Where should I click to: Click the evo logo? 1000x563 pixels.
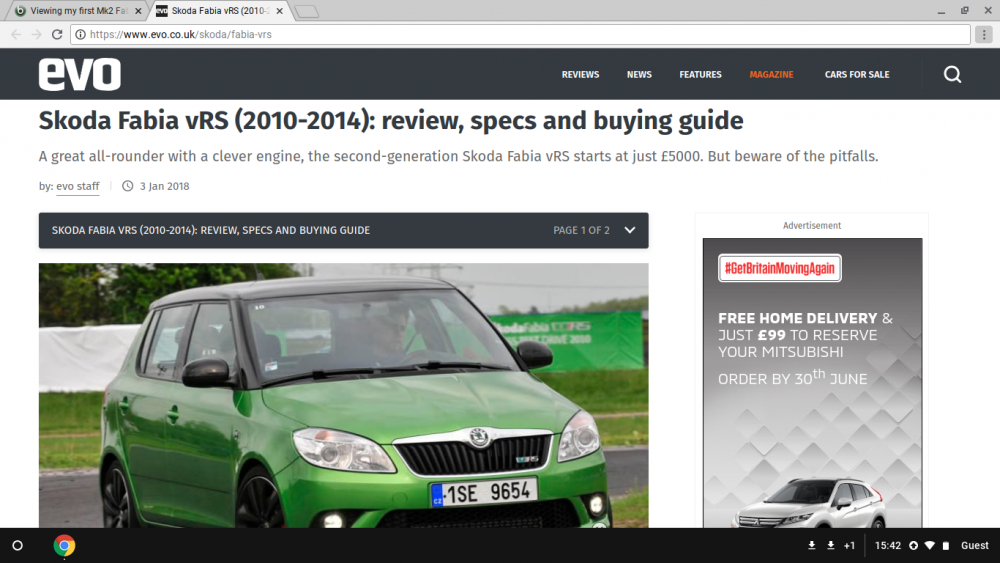(x=80, y=74)
